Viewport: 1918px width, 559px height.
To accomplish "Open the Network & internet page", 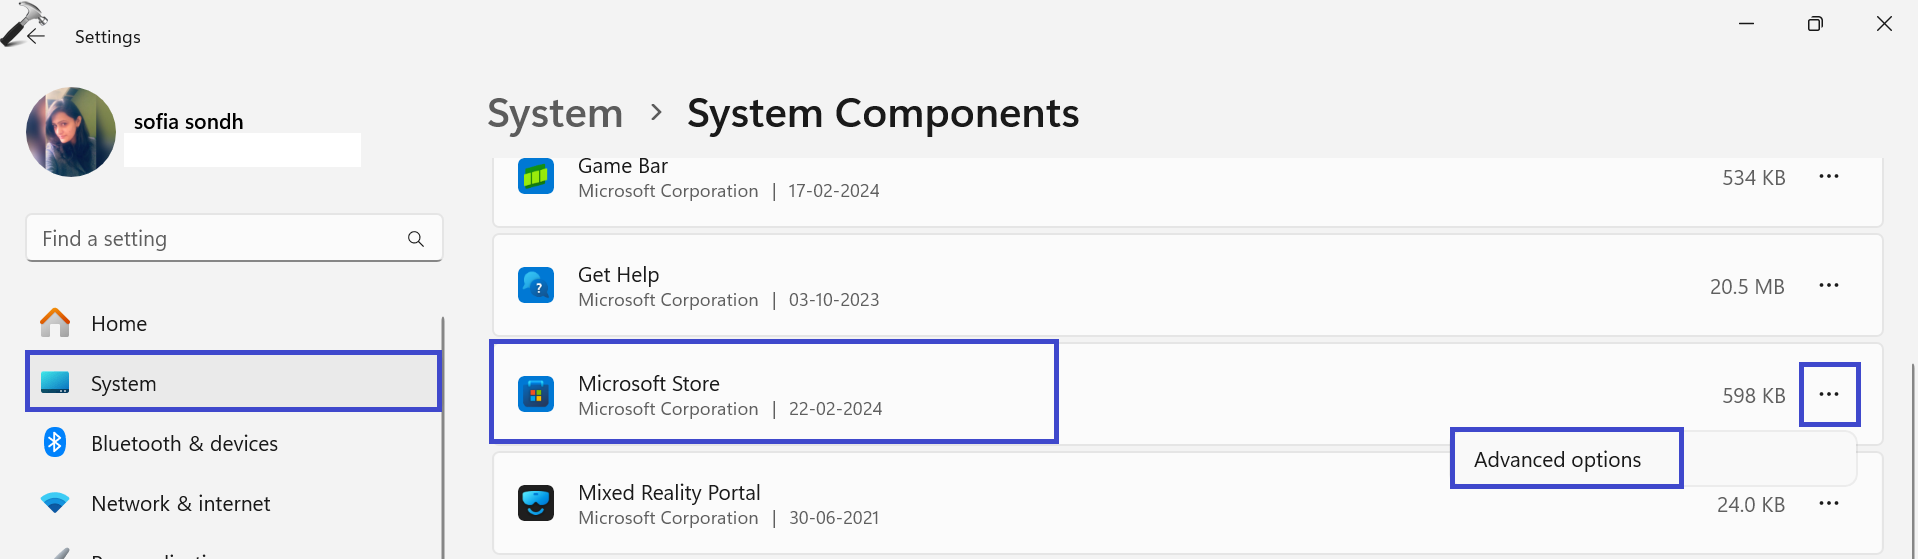I will (180, 503).
